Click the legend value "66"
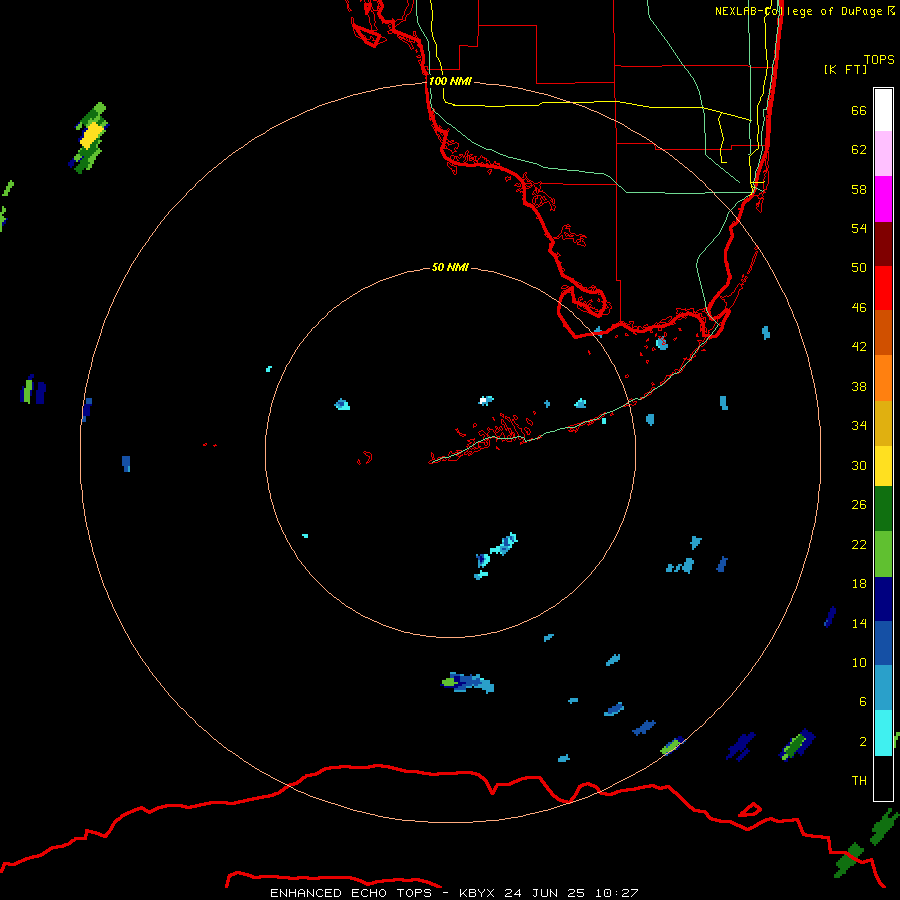 pyautogui.click(x=859, y=110)
